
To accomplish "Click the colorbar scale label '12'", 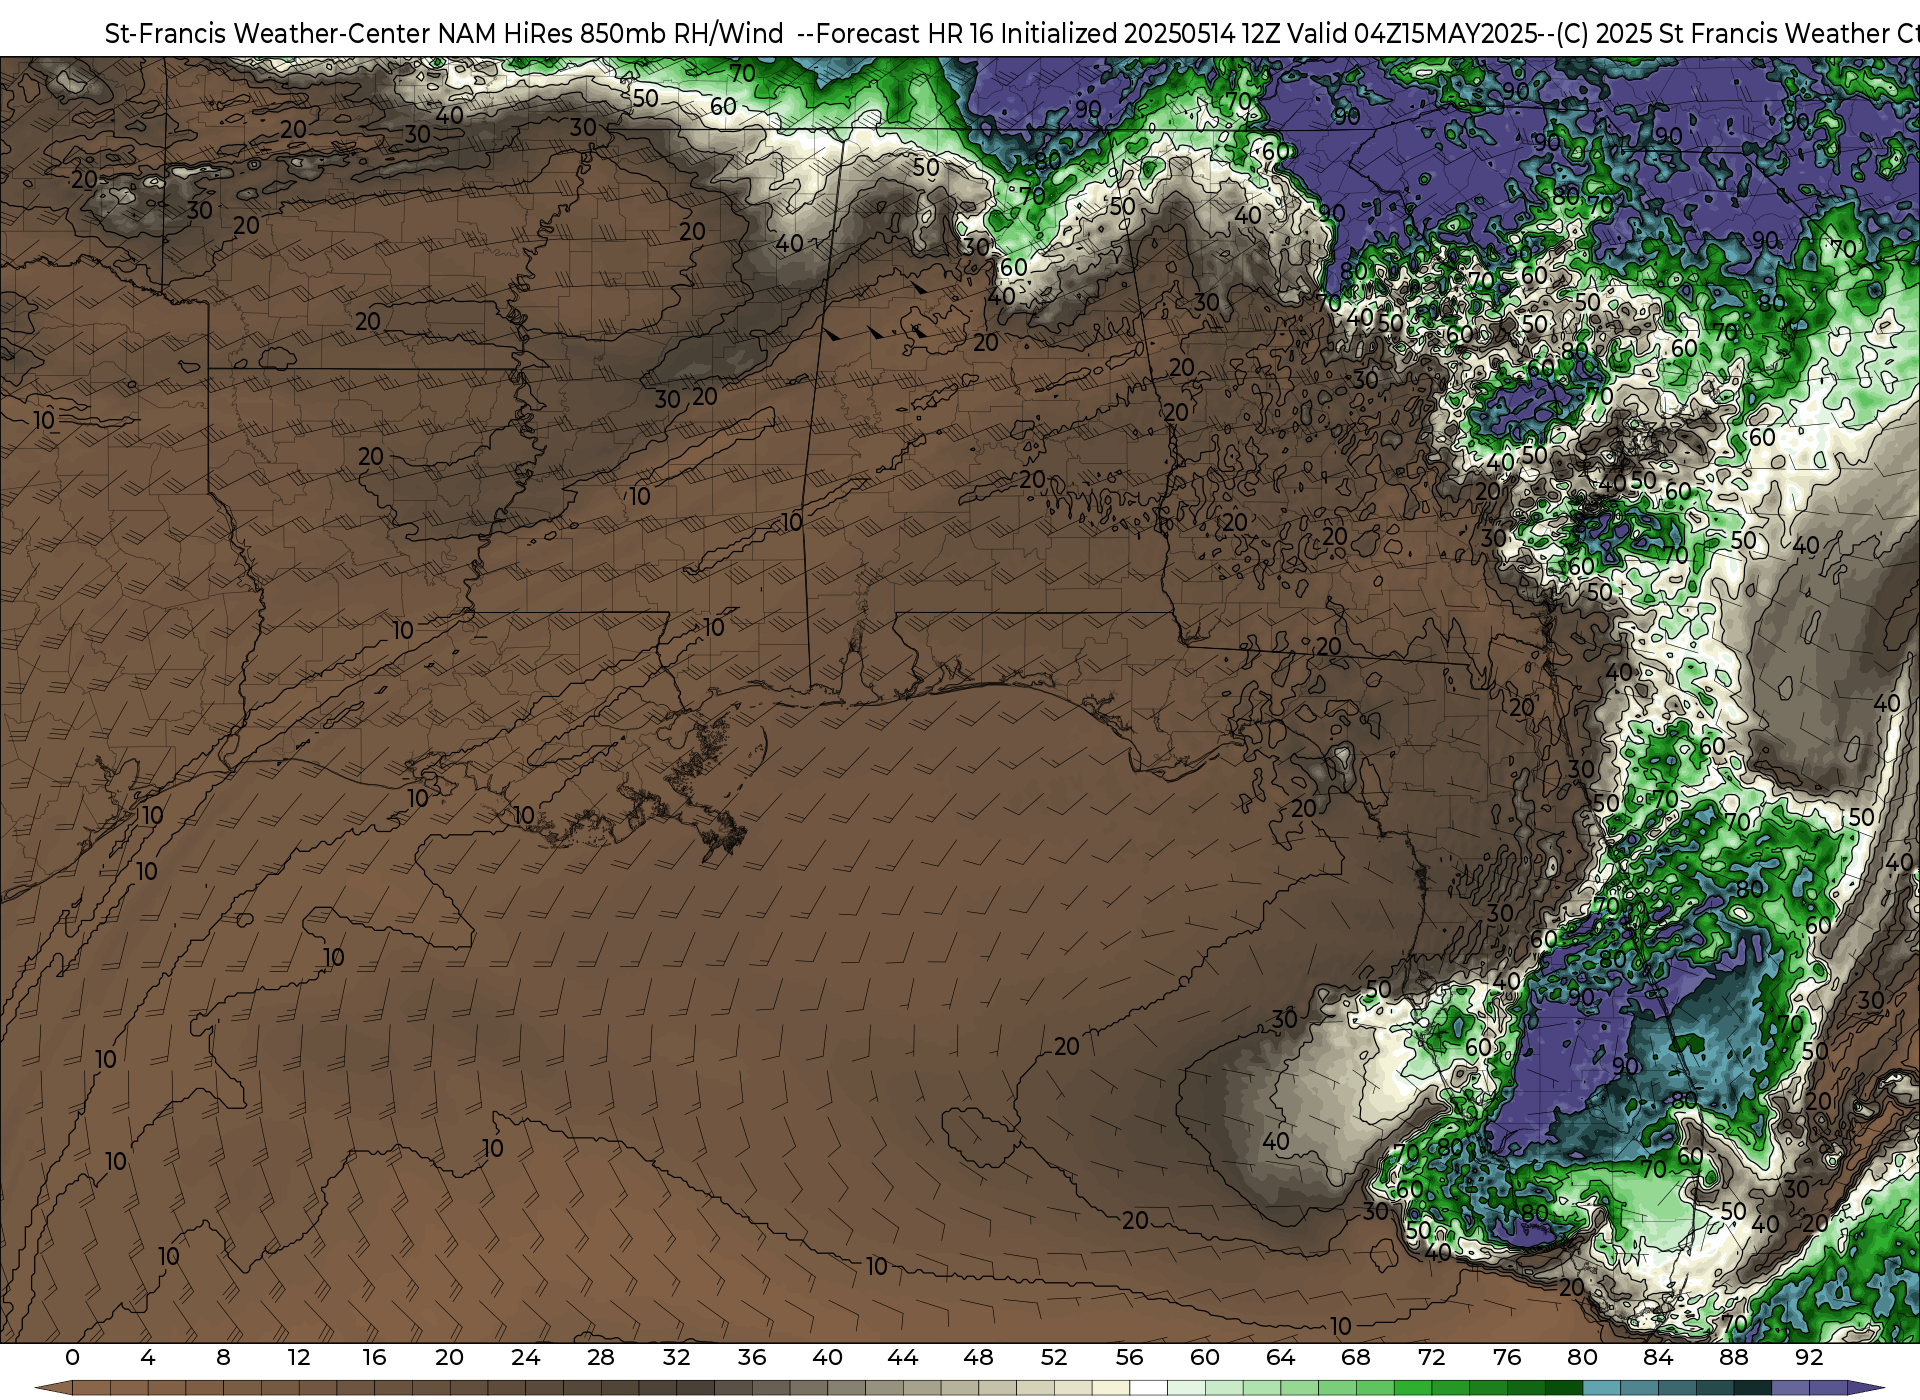I will (x=299, y=1357).
